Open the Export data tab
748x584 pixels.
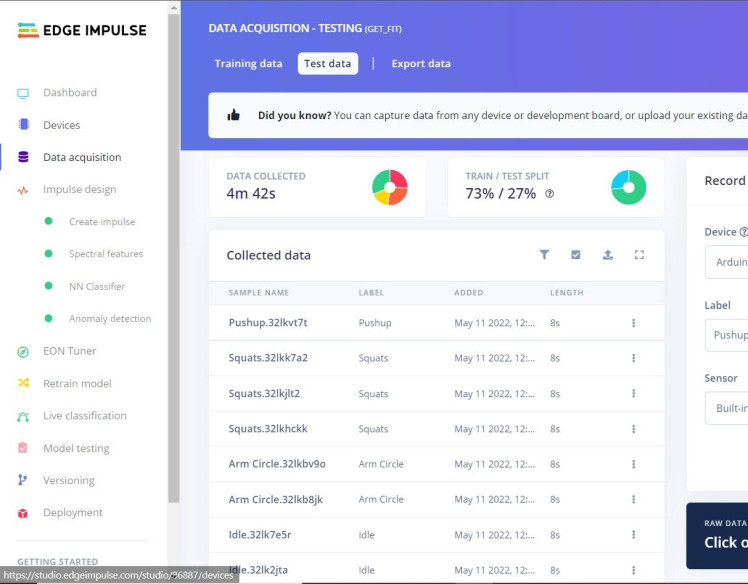[x=420, y=64]
